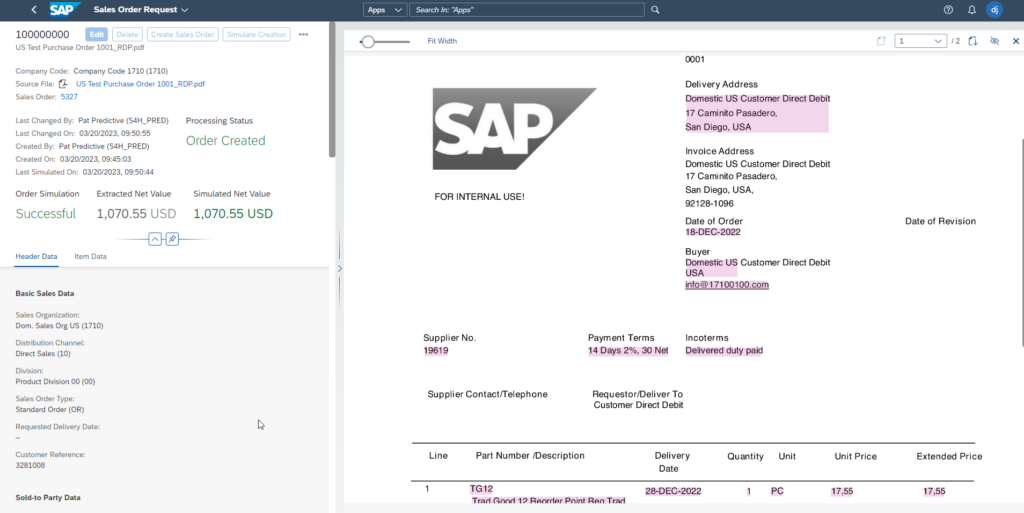Collapse the header with the up chevron
Viewport: 1024px width, 513px height.
[155, 239]
